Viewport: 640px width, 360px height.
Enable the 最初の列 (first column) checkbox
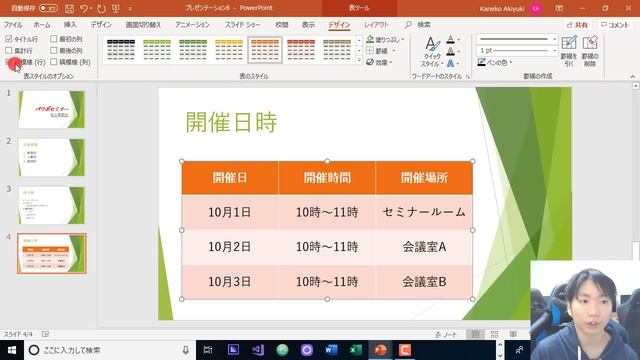(x=53, y=39)
